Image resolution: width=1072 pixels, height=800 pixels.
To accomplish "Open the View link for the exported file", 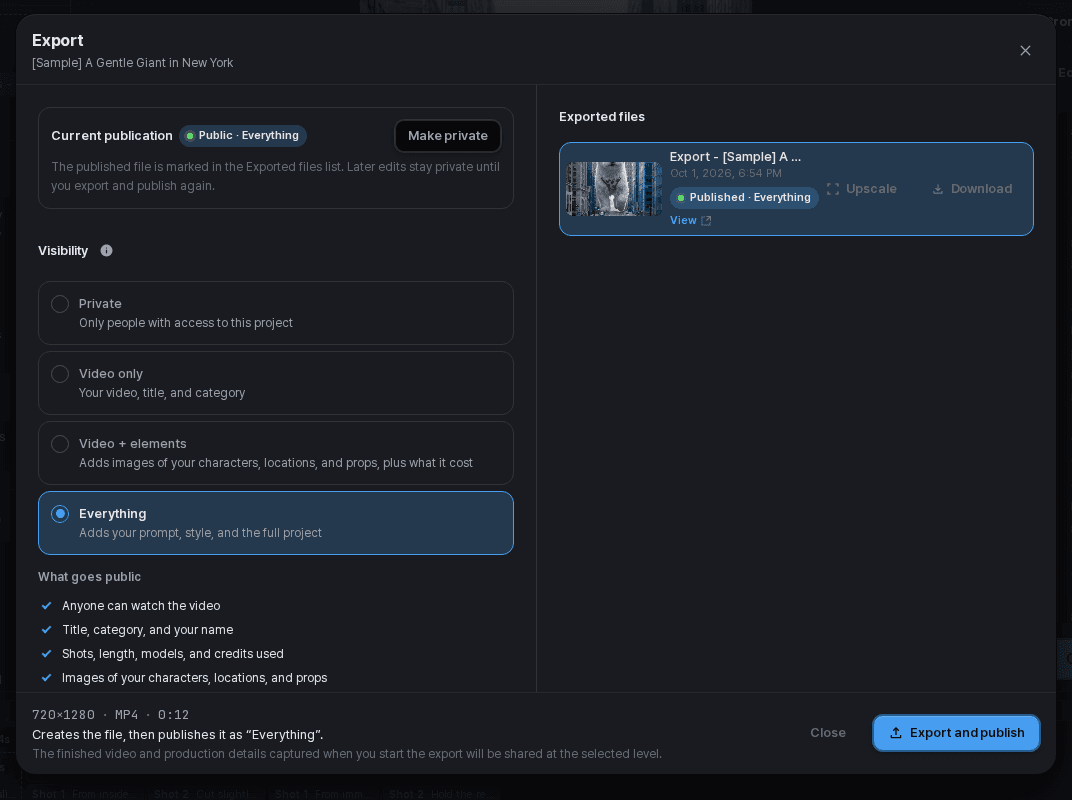I will 683,220.
